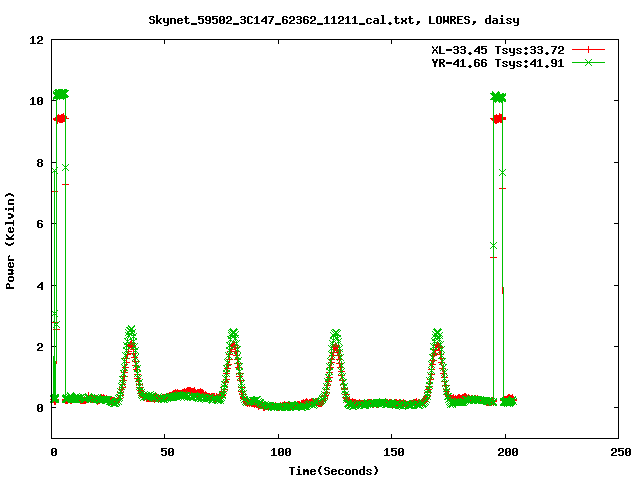Image resolution: width=640 pixels, height=480 pixels.
Task: Click the third source peak near 125 seconds
Action: [336, 335]
